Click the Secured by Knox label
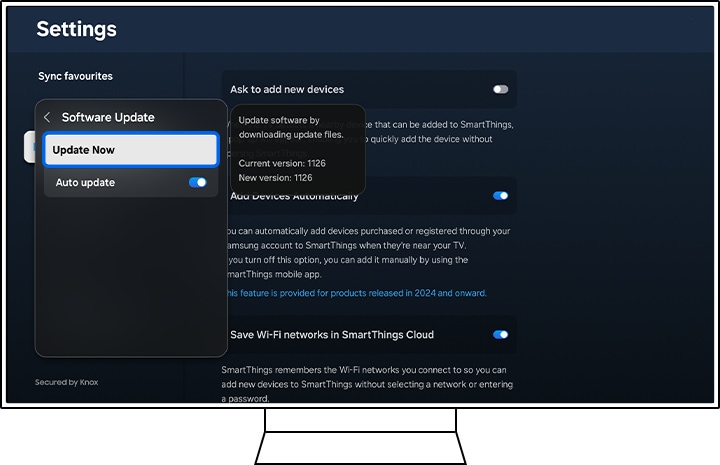The width and height of the screenshot is (720, 465). coord(66,382)
